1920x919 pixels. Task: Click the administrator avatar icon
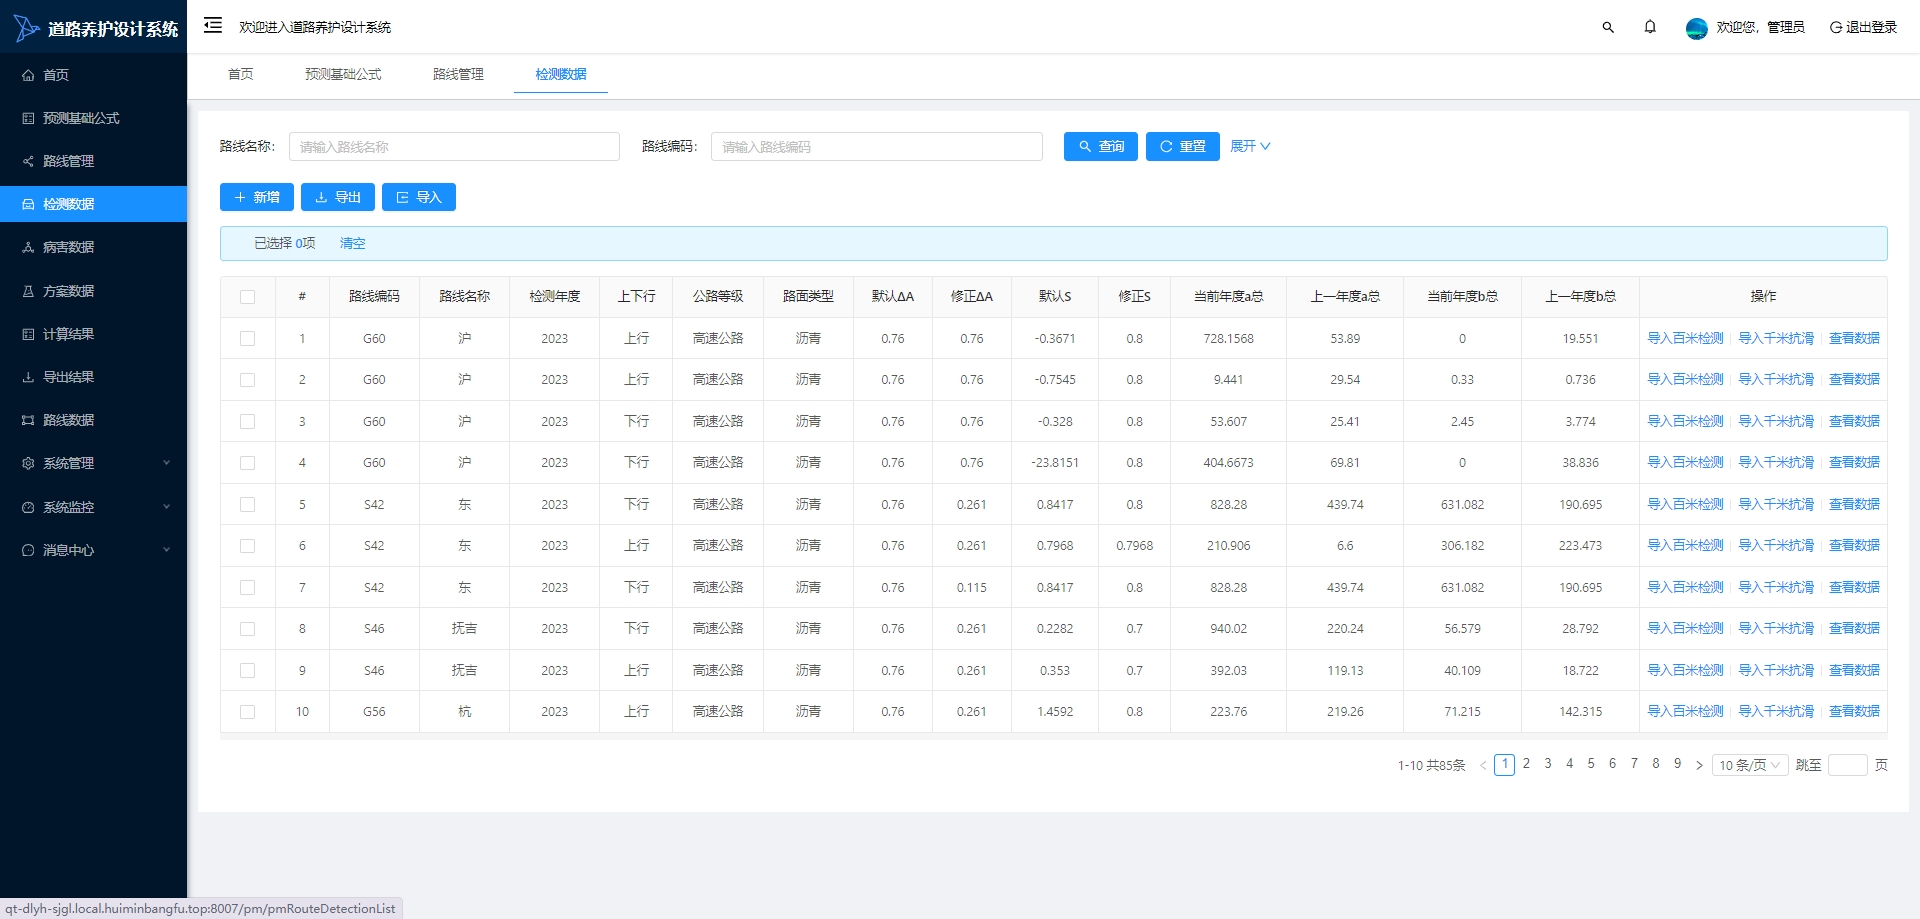click(1696, 28)
